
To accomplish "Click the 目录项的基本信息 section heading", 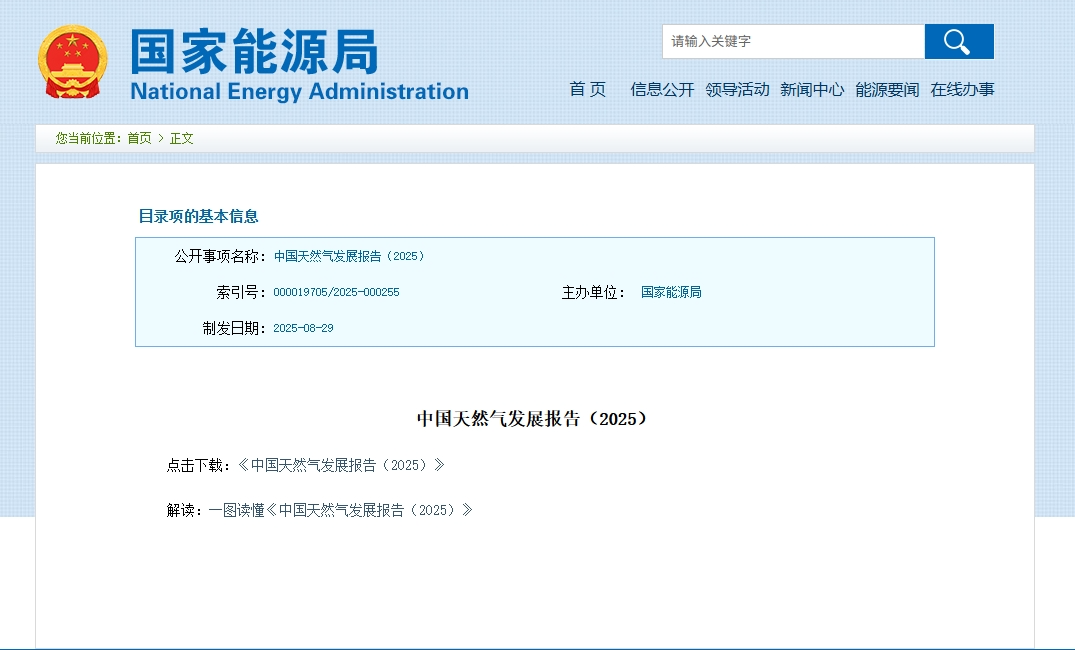I will (x=198, y=217).
